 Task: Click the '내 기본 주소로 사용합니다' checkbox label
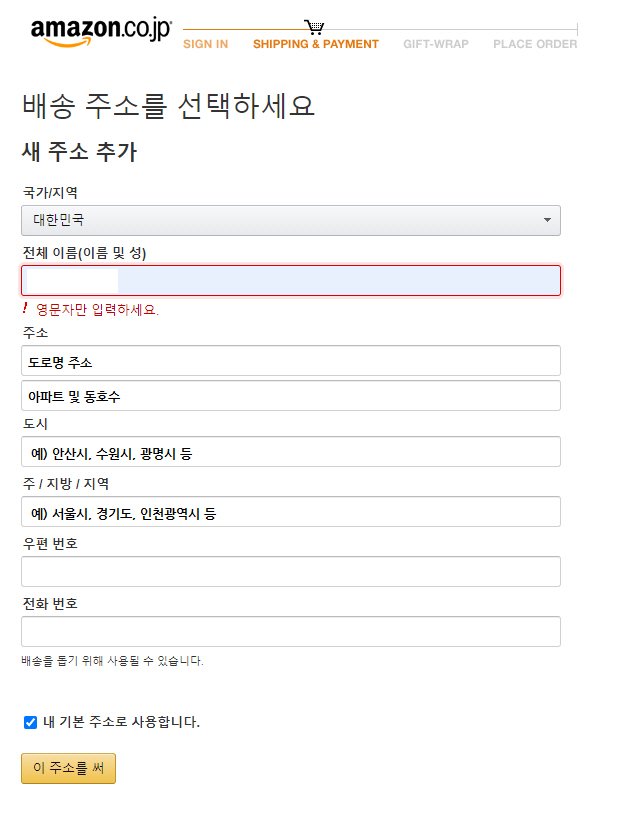121,722
